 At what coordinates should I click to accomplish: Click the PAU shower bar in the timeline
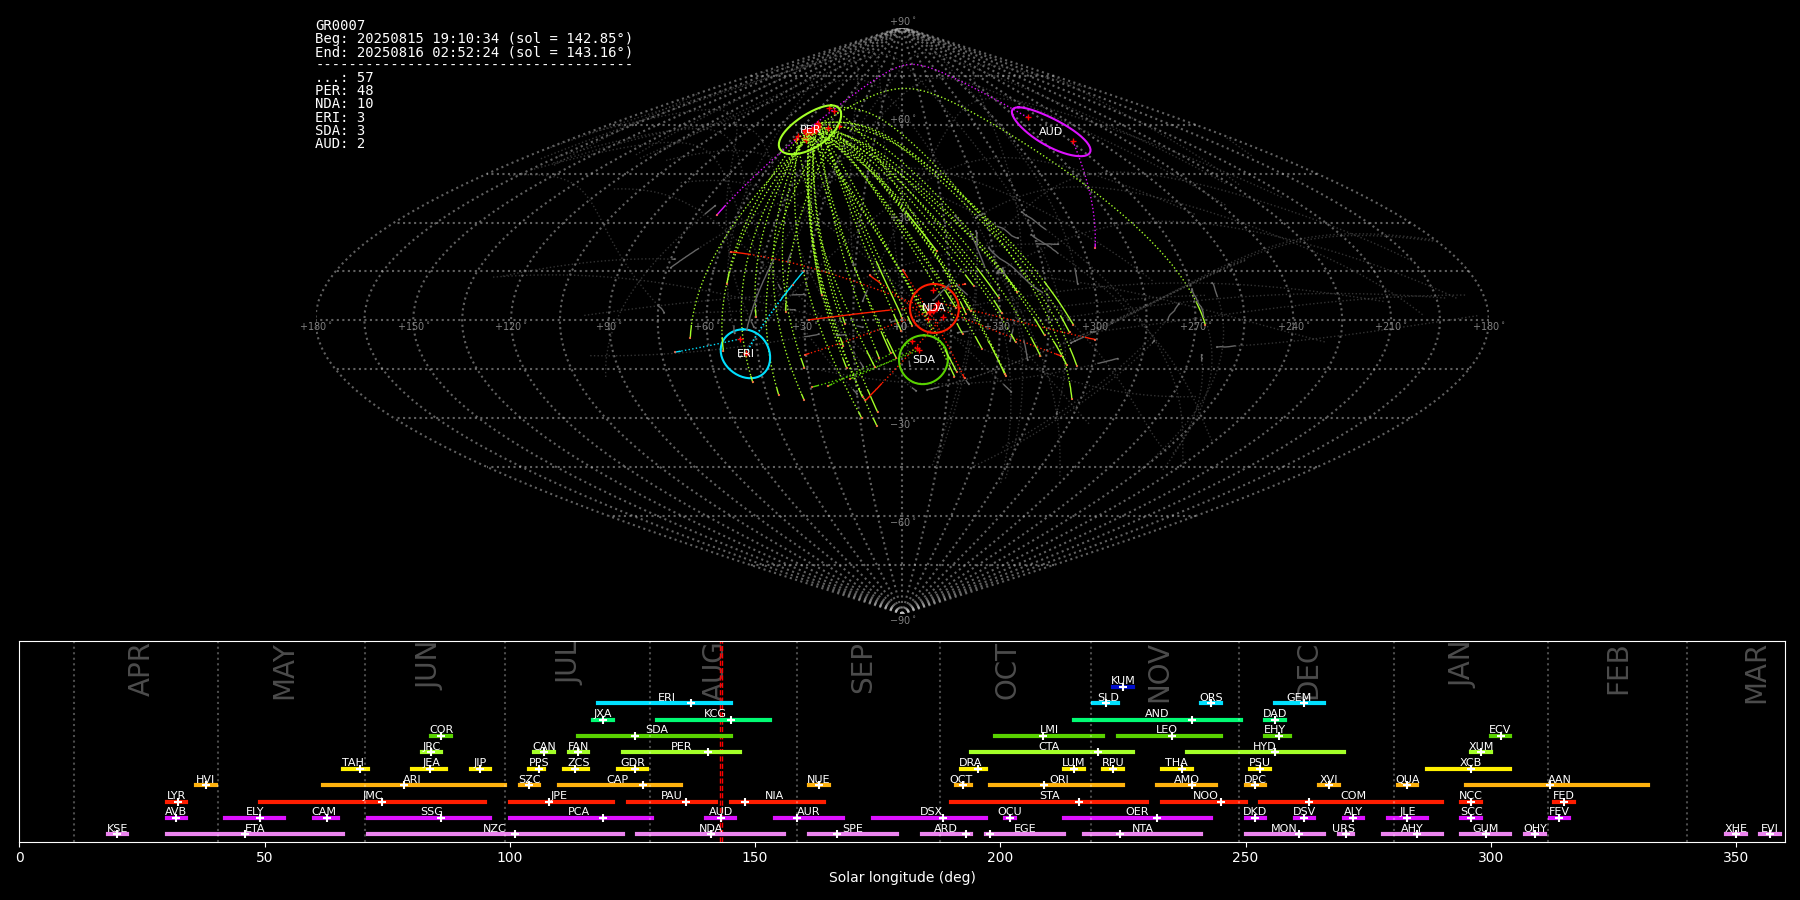click(672, 802)
